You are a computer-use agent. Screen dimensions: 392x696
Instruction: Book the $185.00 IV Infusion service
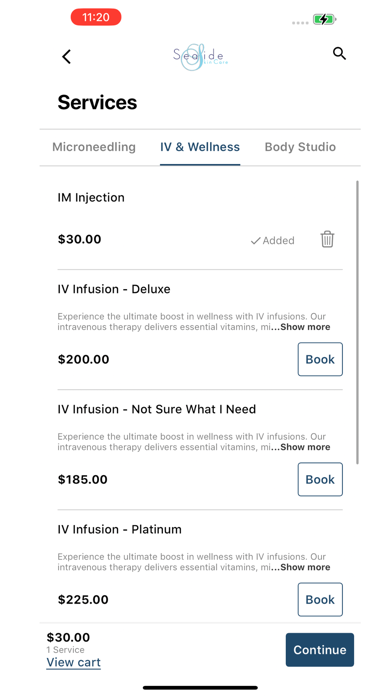click(x=320, y=479)
